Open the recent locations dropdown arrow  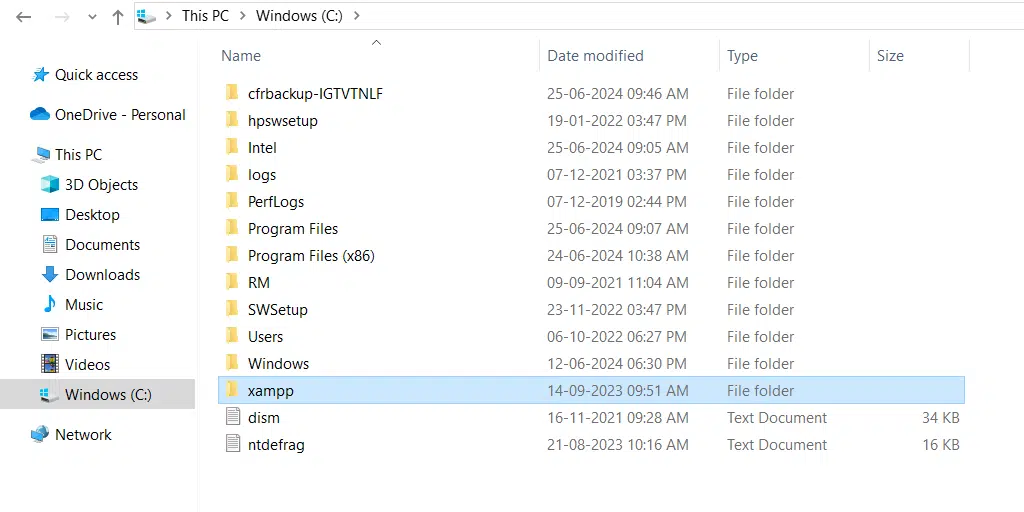tap(92, 18)
